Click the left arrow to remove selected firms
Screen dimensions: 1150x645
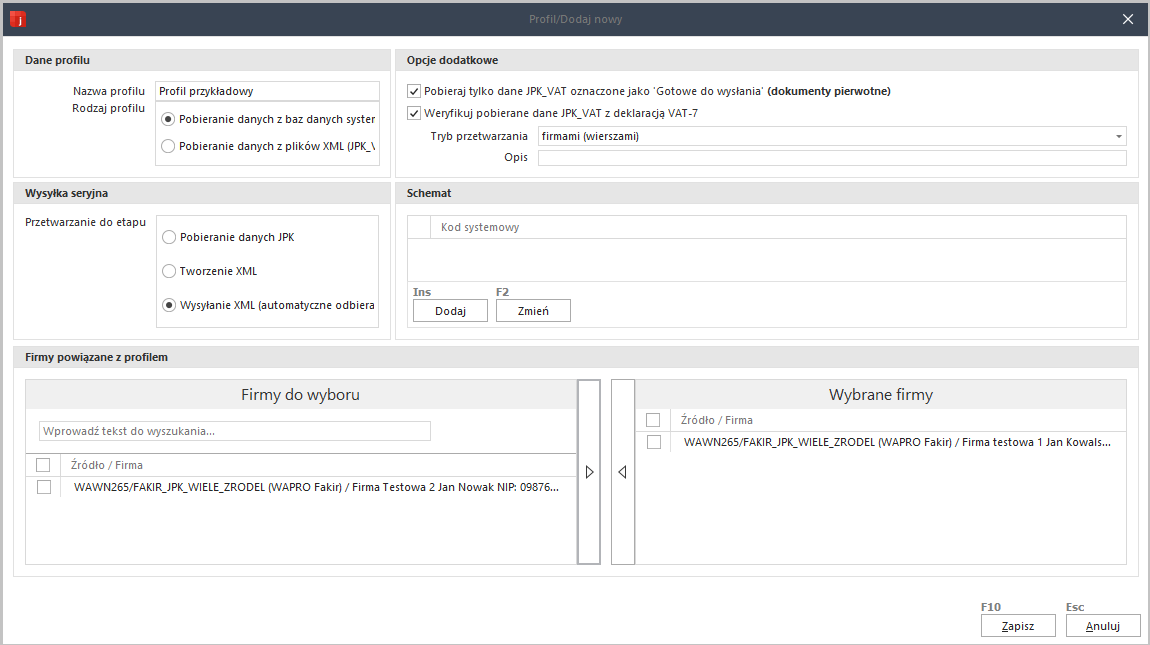622,472
